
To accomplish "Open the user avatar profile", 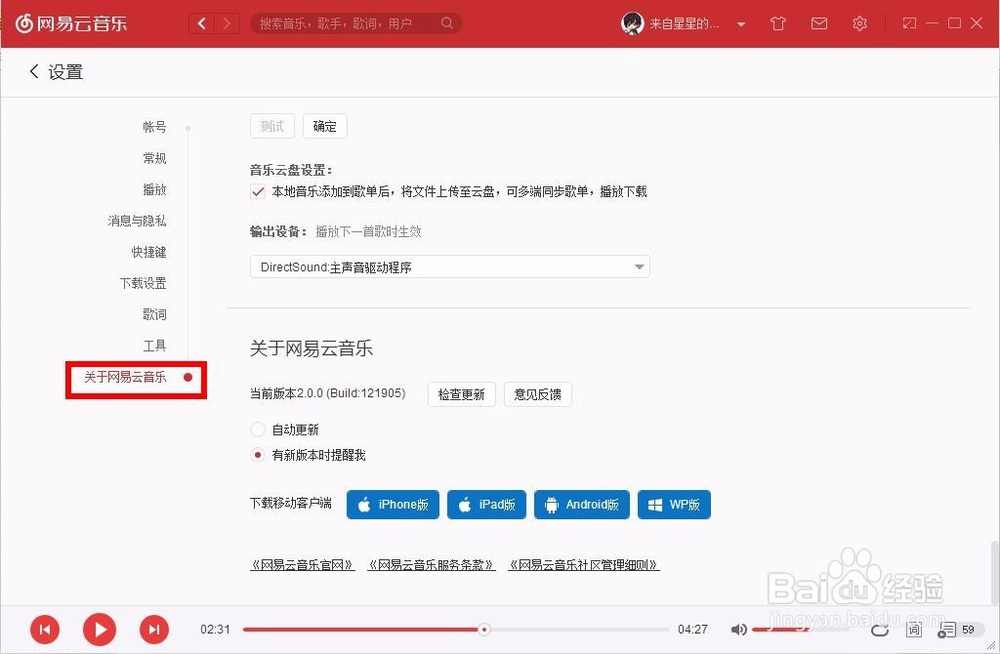I will tap(632, 24).
